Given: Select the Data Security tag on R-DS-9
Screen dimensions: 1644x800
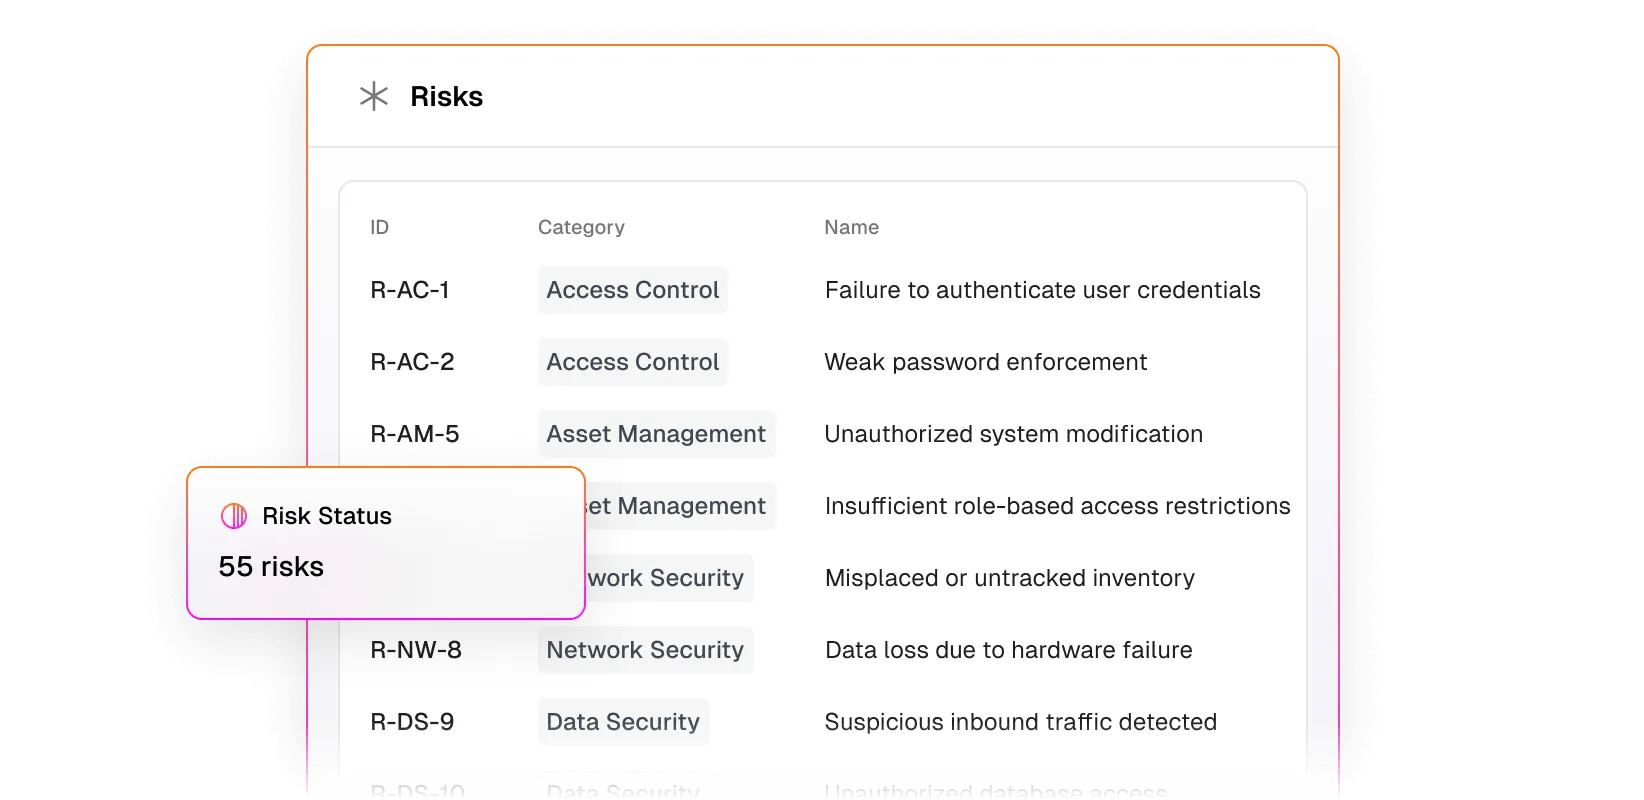Looking at the screenshot, I should (x=623, y=722).
